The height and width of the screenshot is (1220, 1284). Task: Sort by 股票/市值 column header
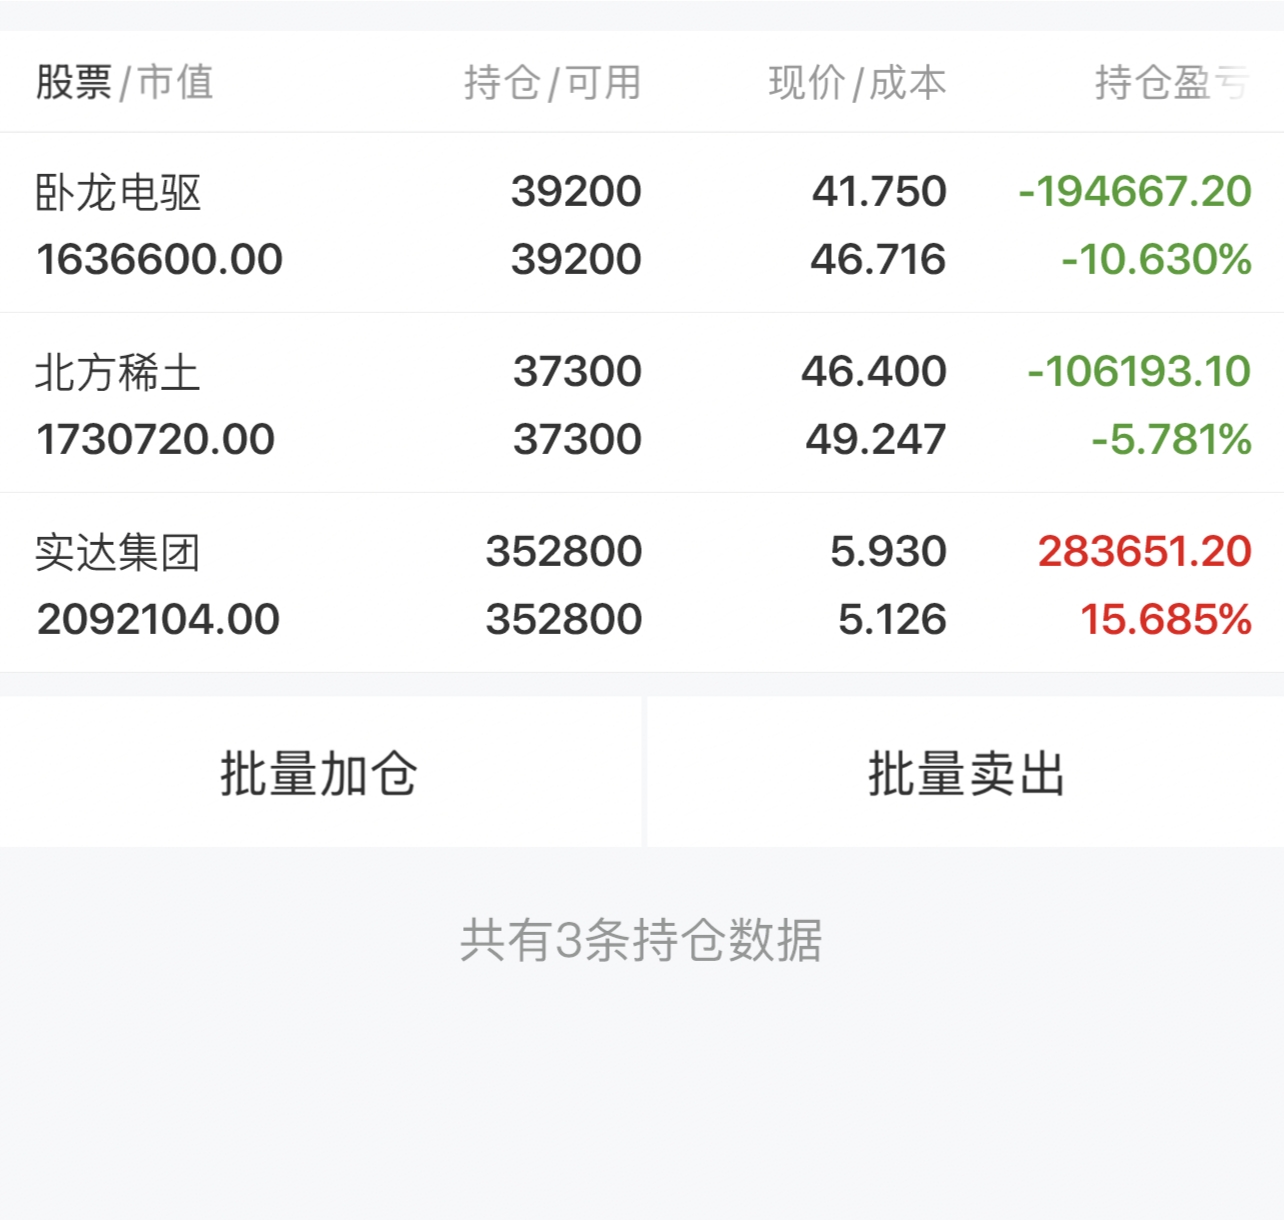[x=124, y=83]
